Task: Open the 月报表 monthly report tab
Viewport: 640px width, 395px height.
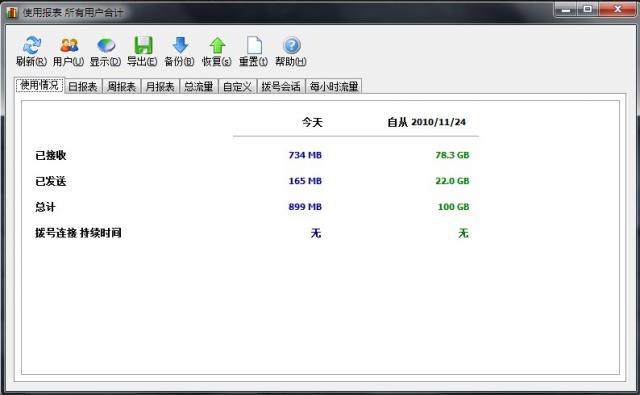Action: [x=160, y=87]
